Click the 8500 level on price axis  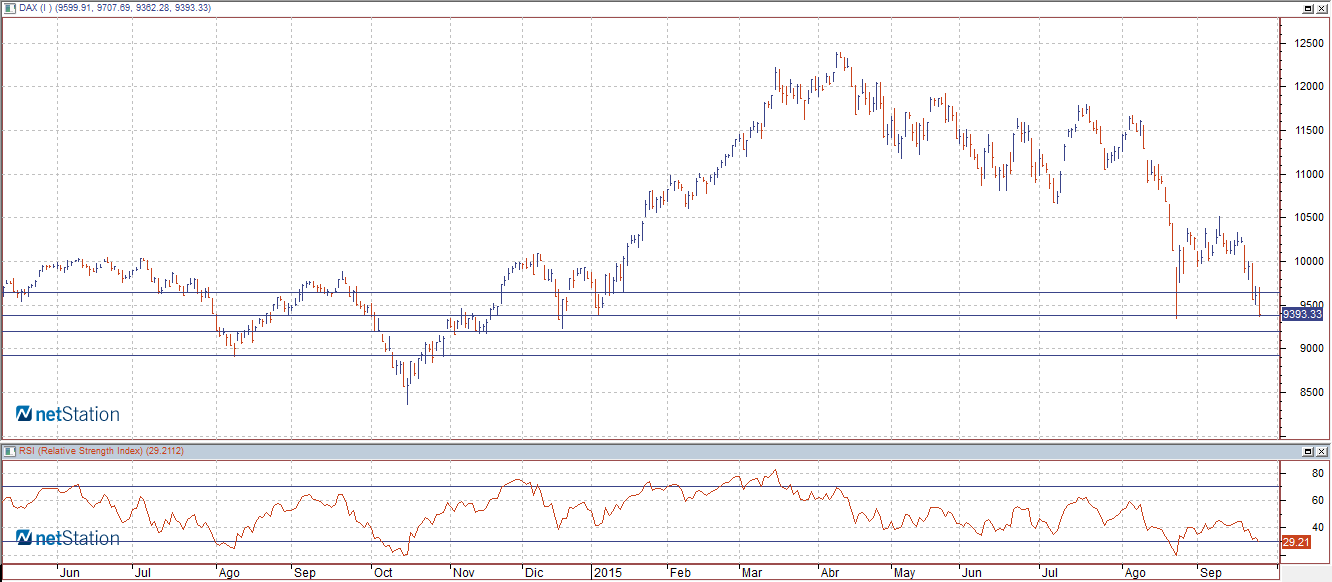coord(1303,393)
